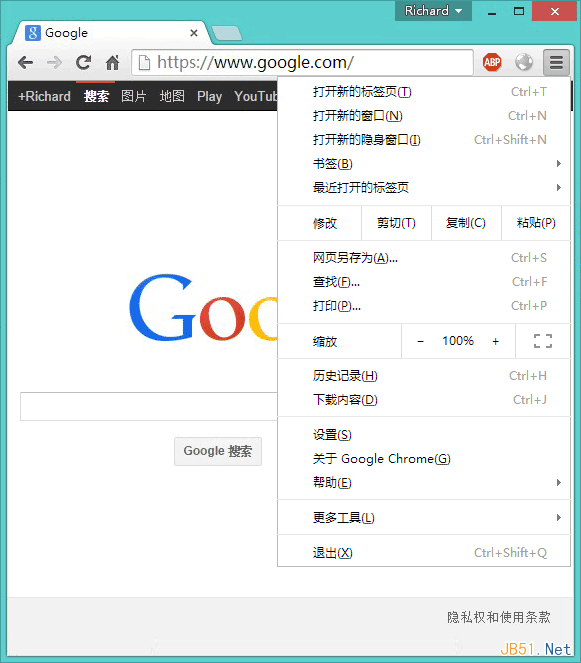Click the browser back arrow
This screenshot has height=663, width=581.
click(26, 63)
